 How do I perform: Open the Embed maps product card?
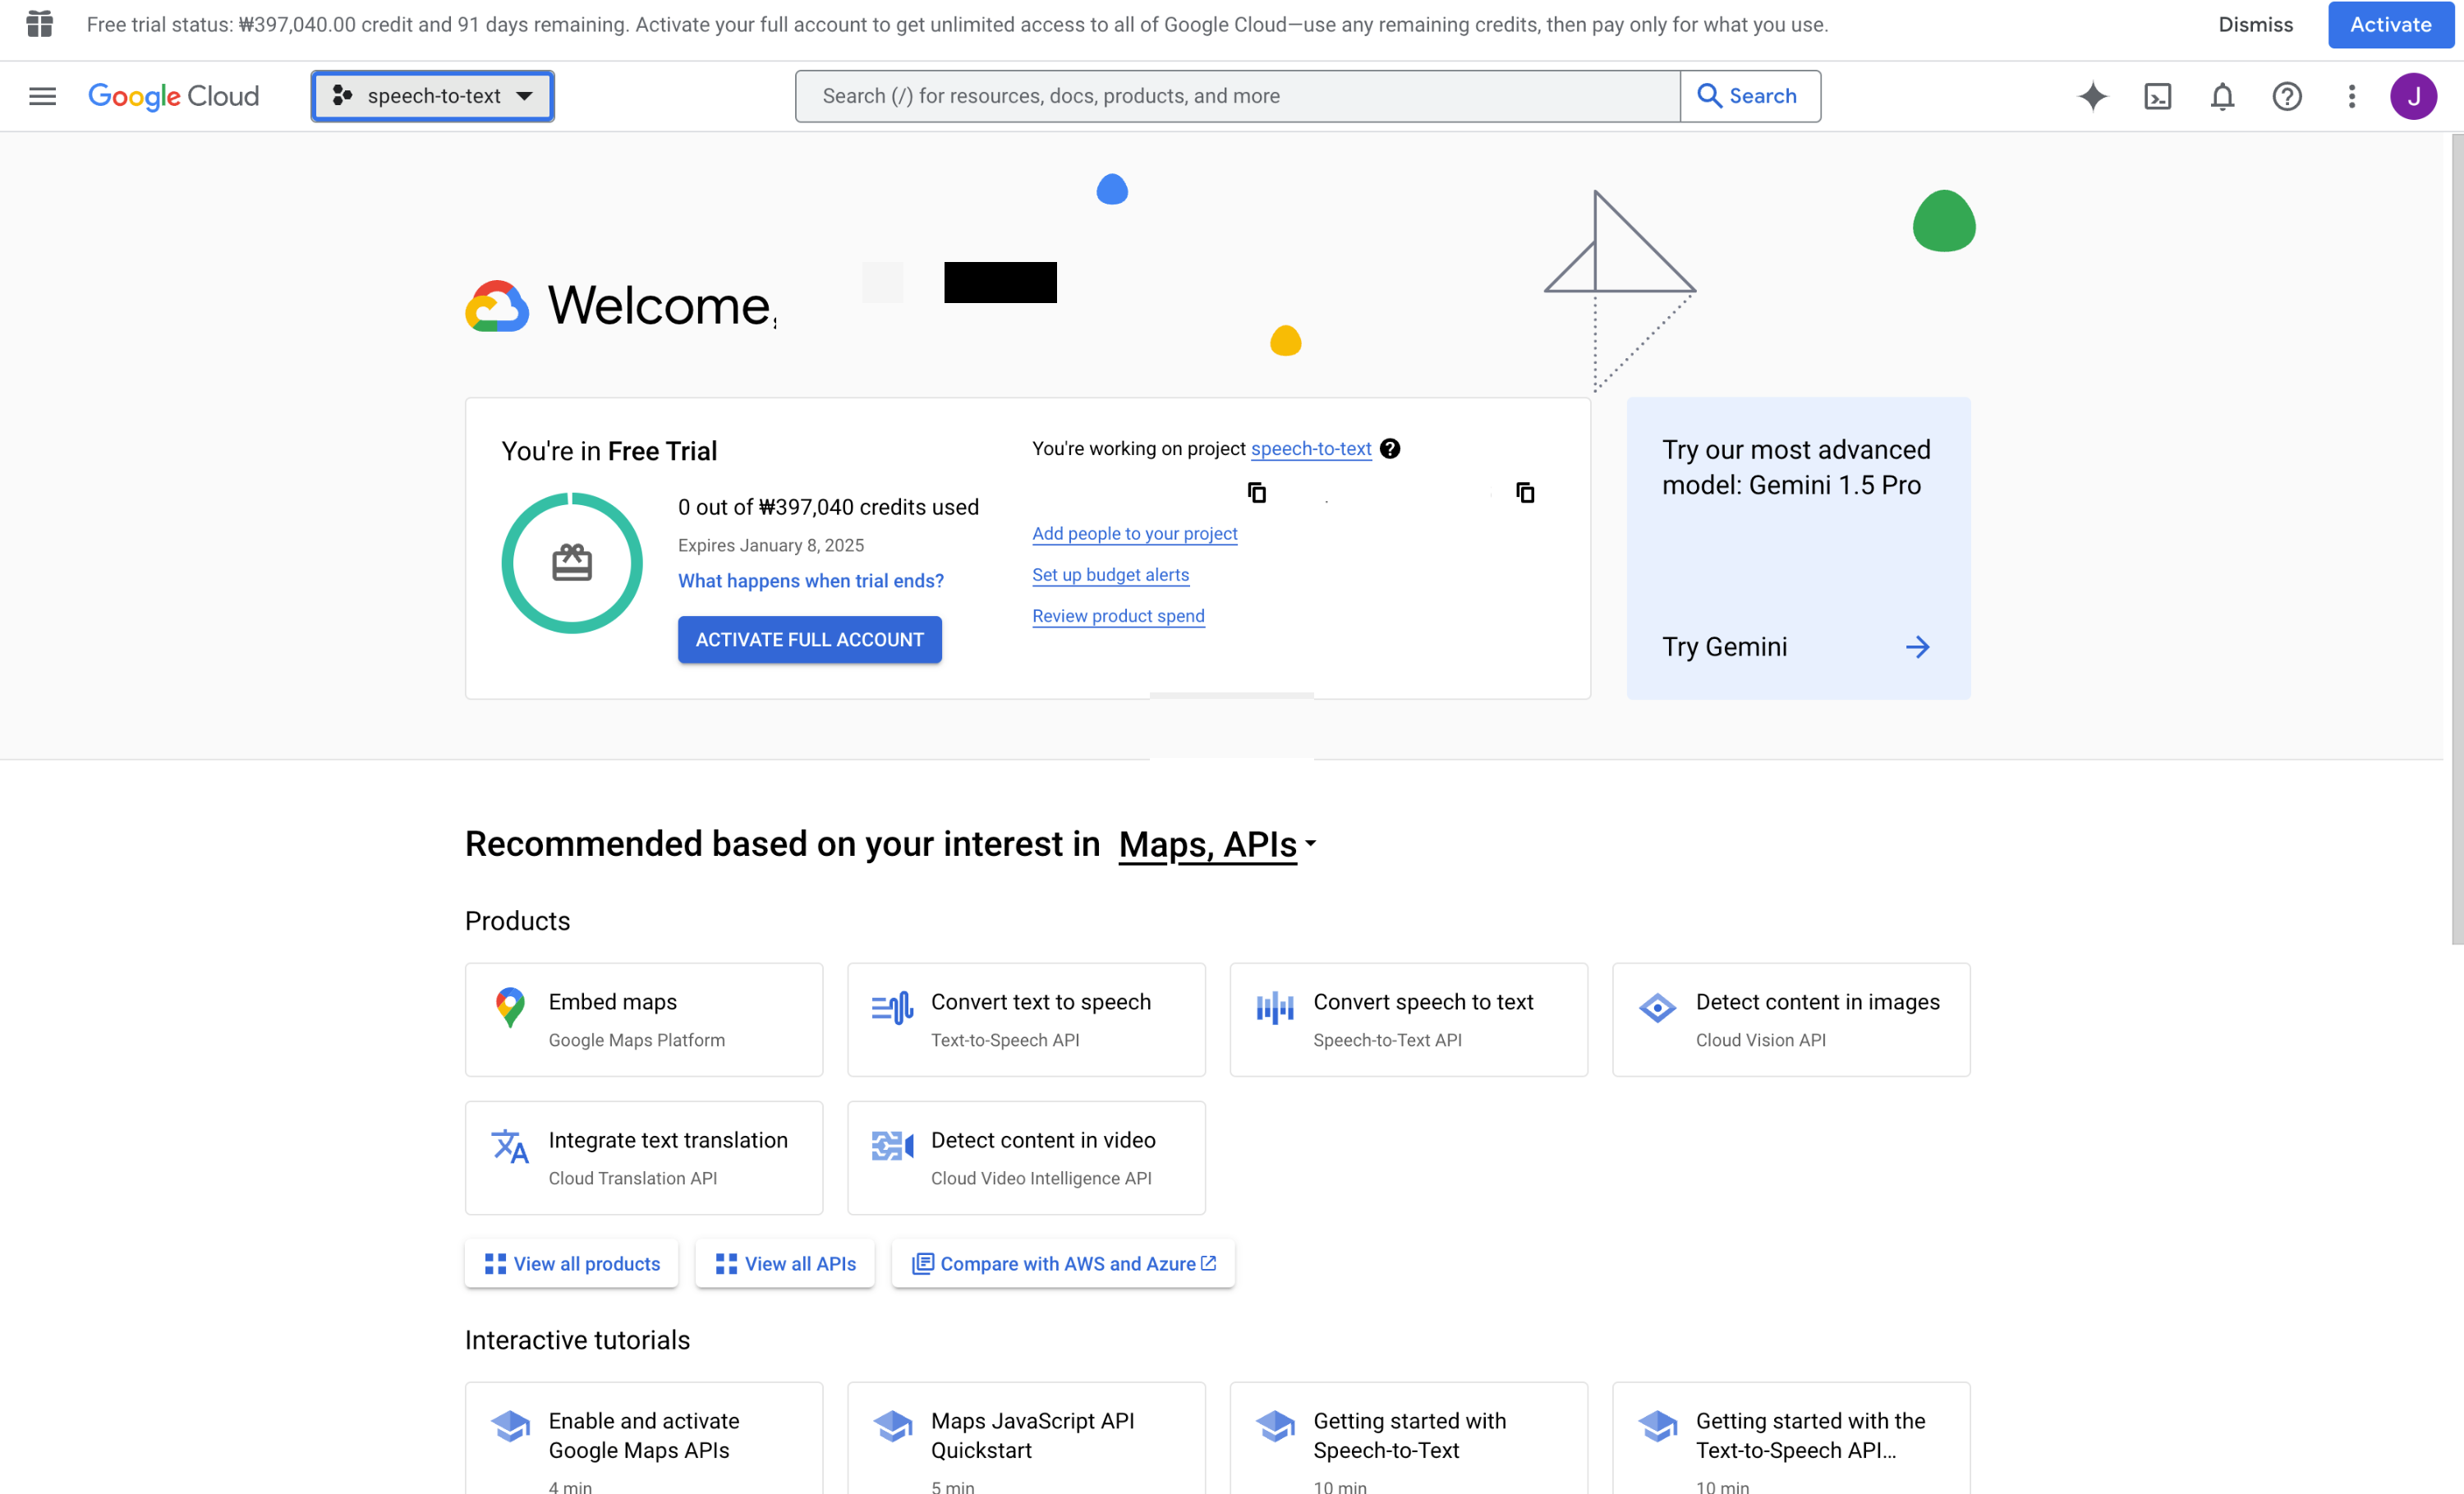click(x=644, y=1020)
